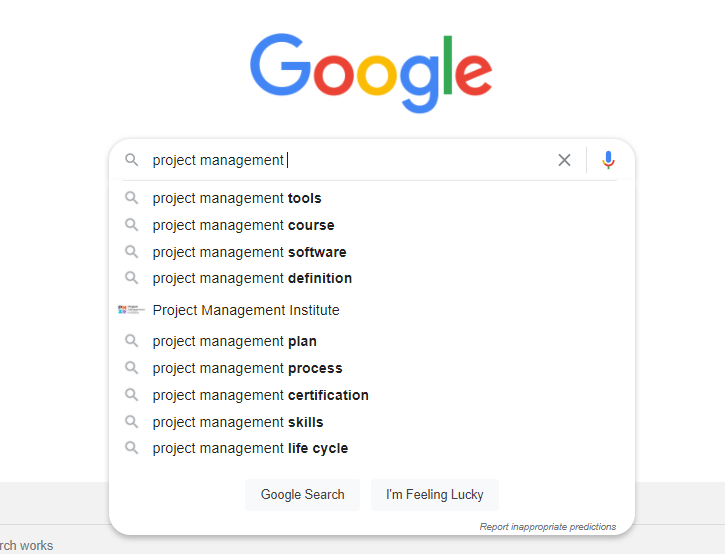Open Project Management Institute suggestion
The height and width of the screenshot is (554, 725).
click(x=246, y=310)
